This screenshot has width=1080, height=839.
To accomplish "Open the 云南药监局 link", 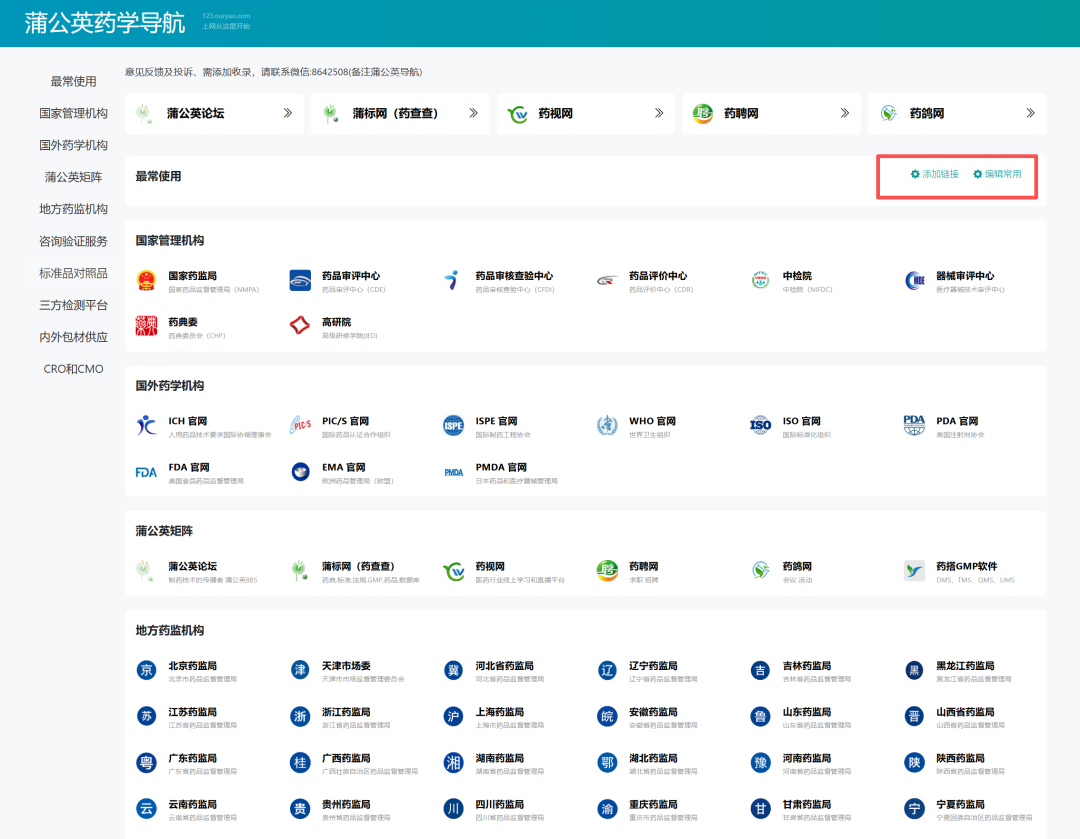I will click(x=192, y=804).
